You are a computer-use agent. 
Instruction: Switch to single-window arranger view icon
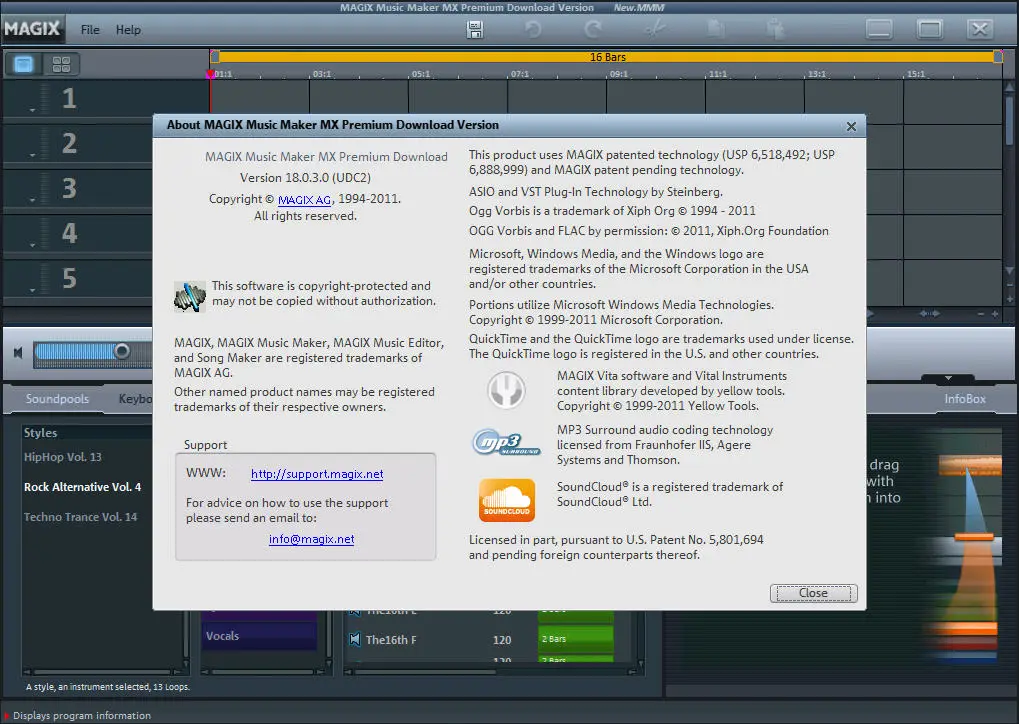[23, 64]
